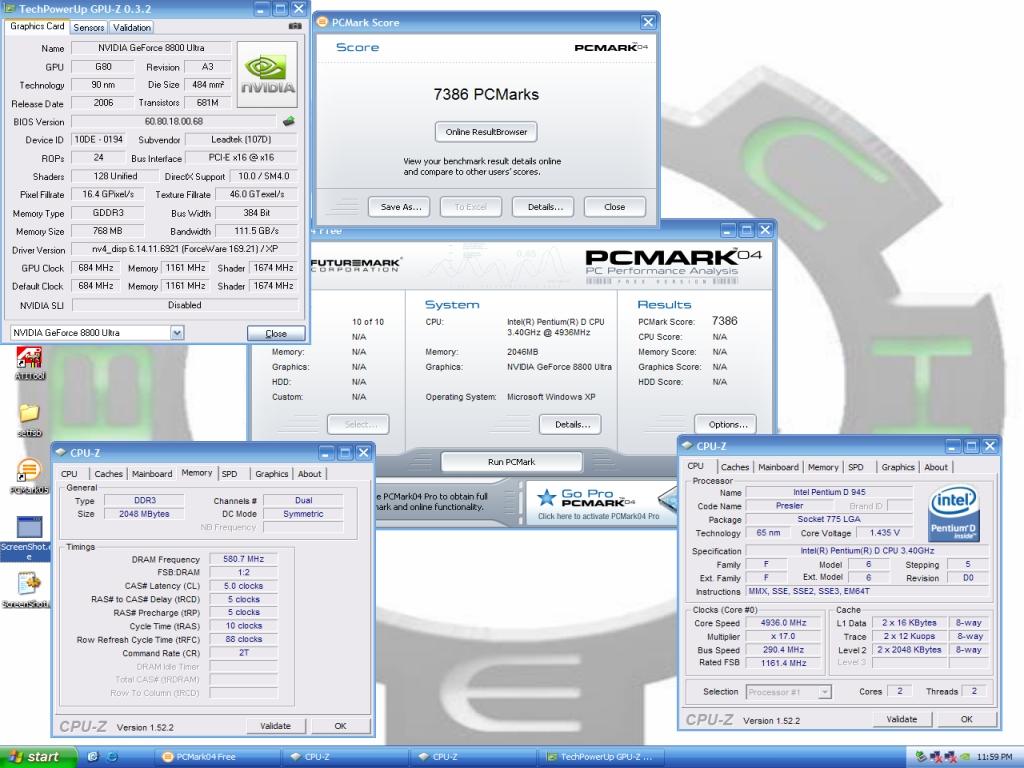This screenshot has width=1024, height=768.
Task: Click the 7386 PCMarks score text
Action: click(x=486, y=94)
